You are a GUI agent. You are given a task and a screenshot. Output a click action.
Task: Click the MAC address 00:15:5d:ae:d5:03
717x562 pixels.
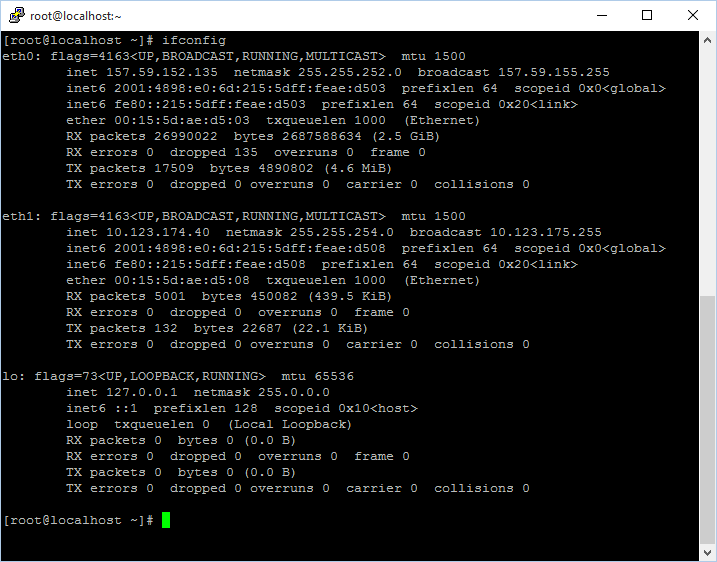pyautogui.click(x=182, y=120)
